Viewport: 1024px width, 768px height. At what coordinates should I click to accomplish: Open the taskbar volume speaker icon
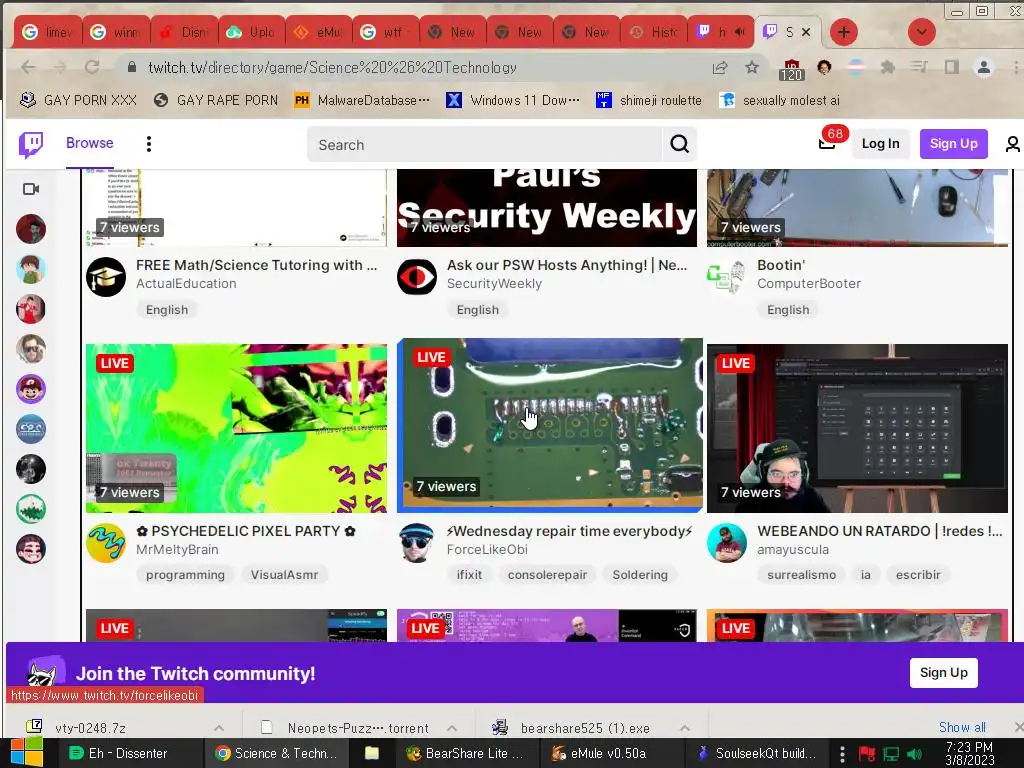915,754
